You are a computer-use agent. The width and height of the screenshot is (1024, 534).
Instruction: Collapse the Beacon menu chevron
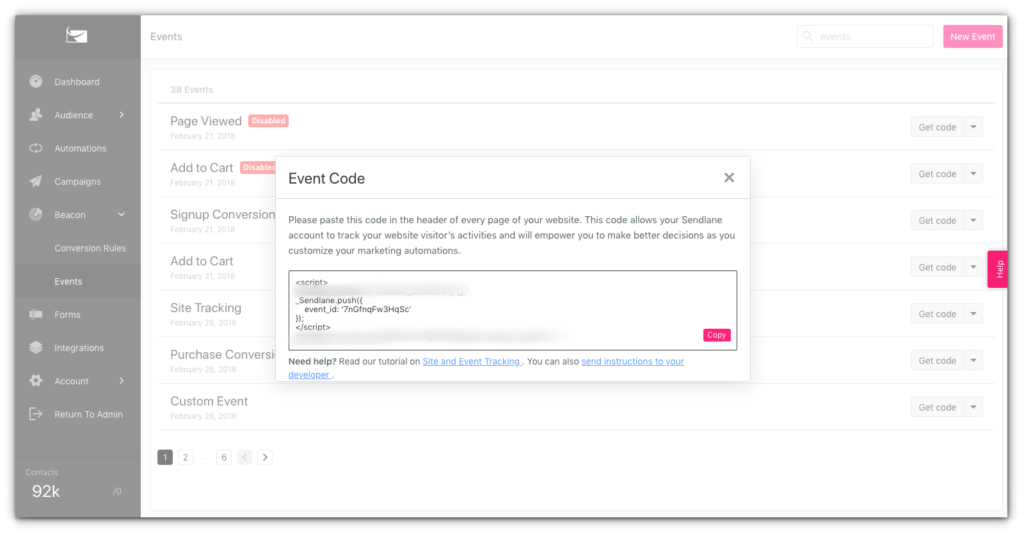(121, 215)
